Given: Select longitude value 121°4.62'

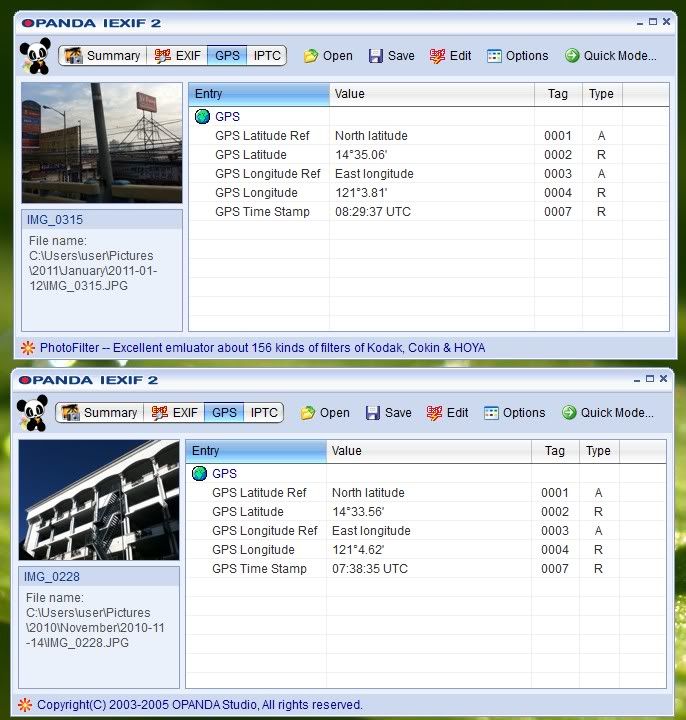Looking at the screenshot, I should (358, 550).
